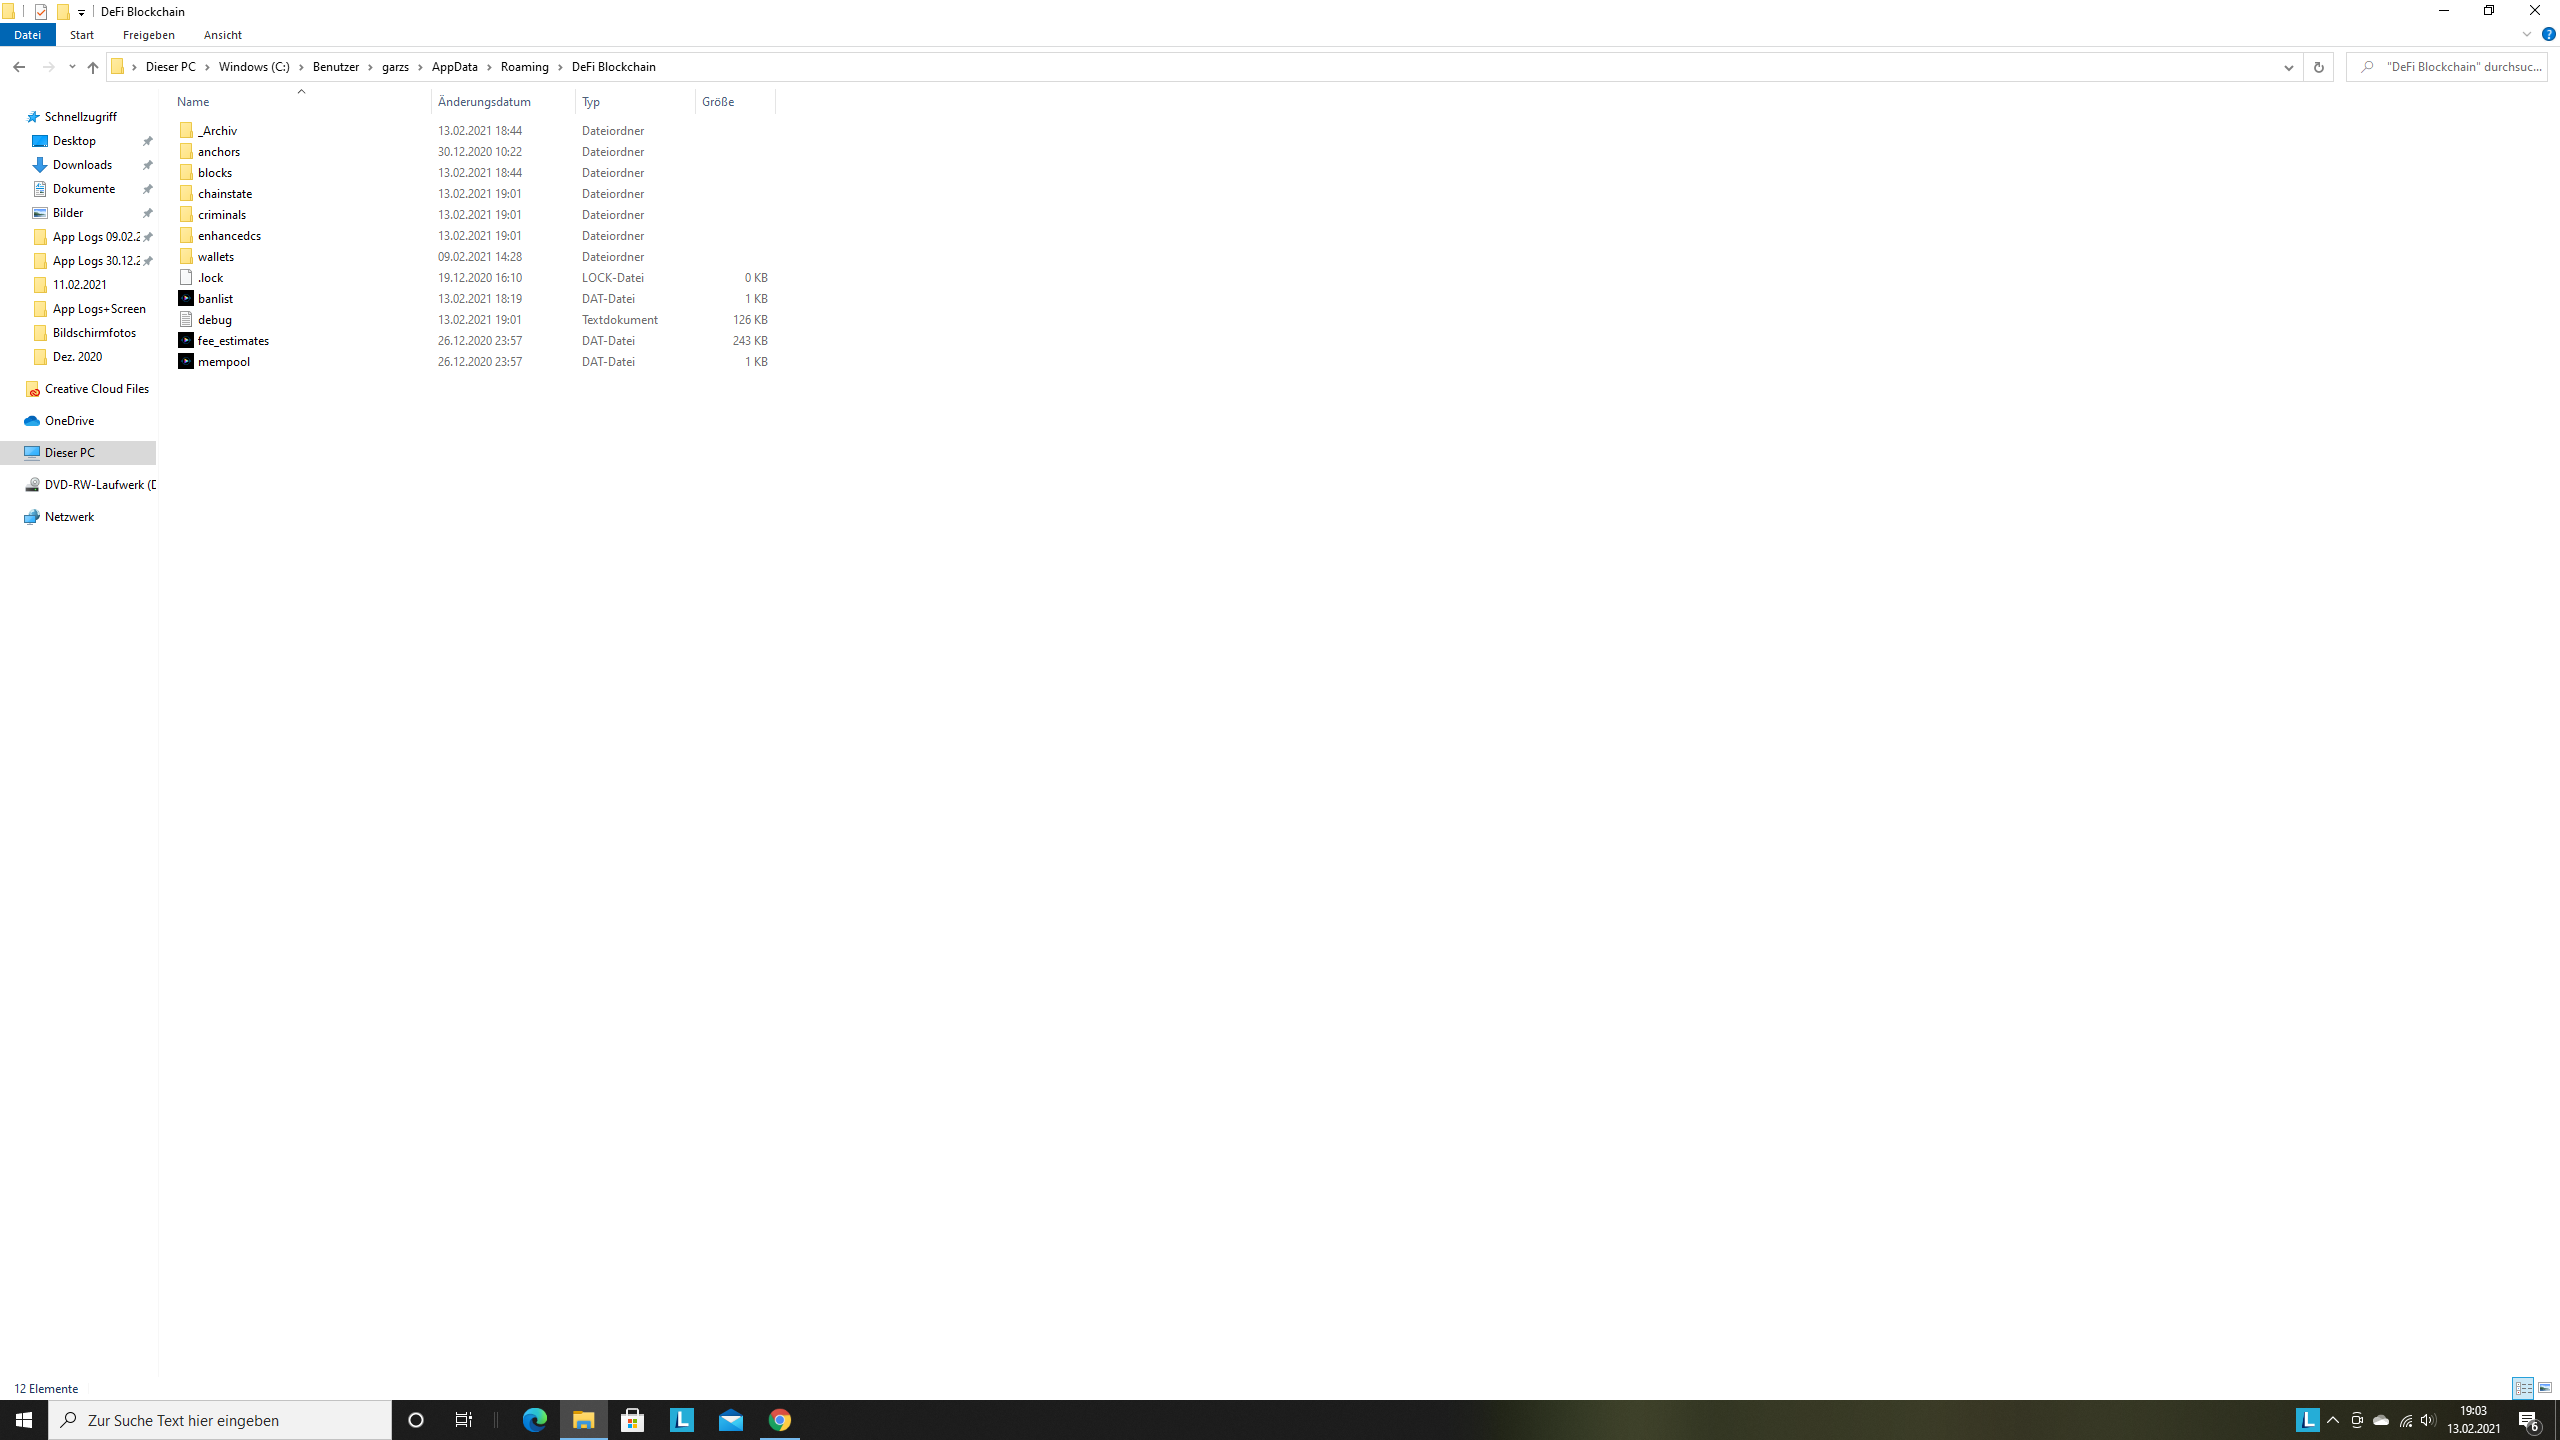This screenshot has height=1440, width=2560.
Task: Open Explorer help icon
Action: point(2548,34)
